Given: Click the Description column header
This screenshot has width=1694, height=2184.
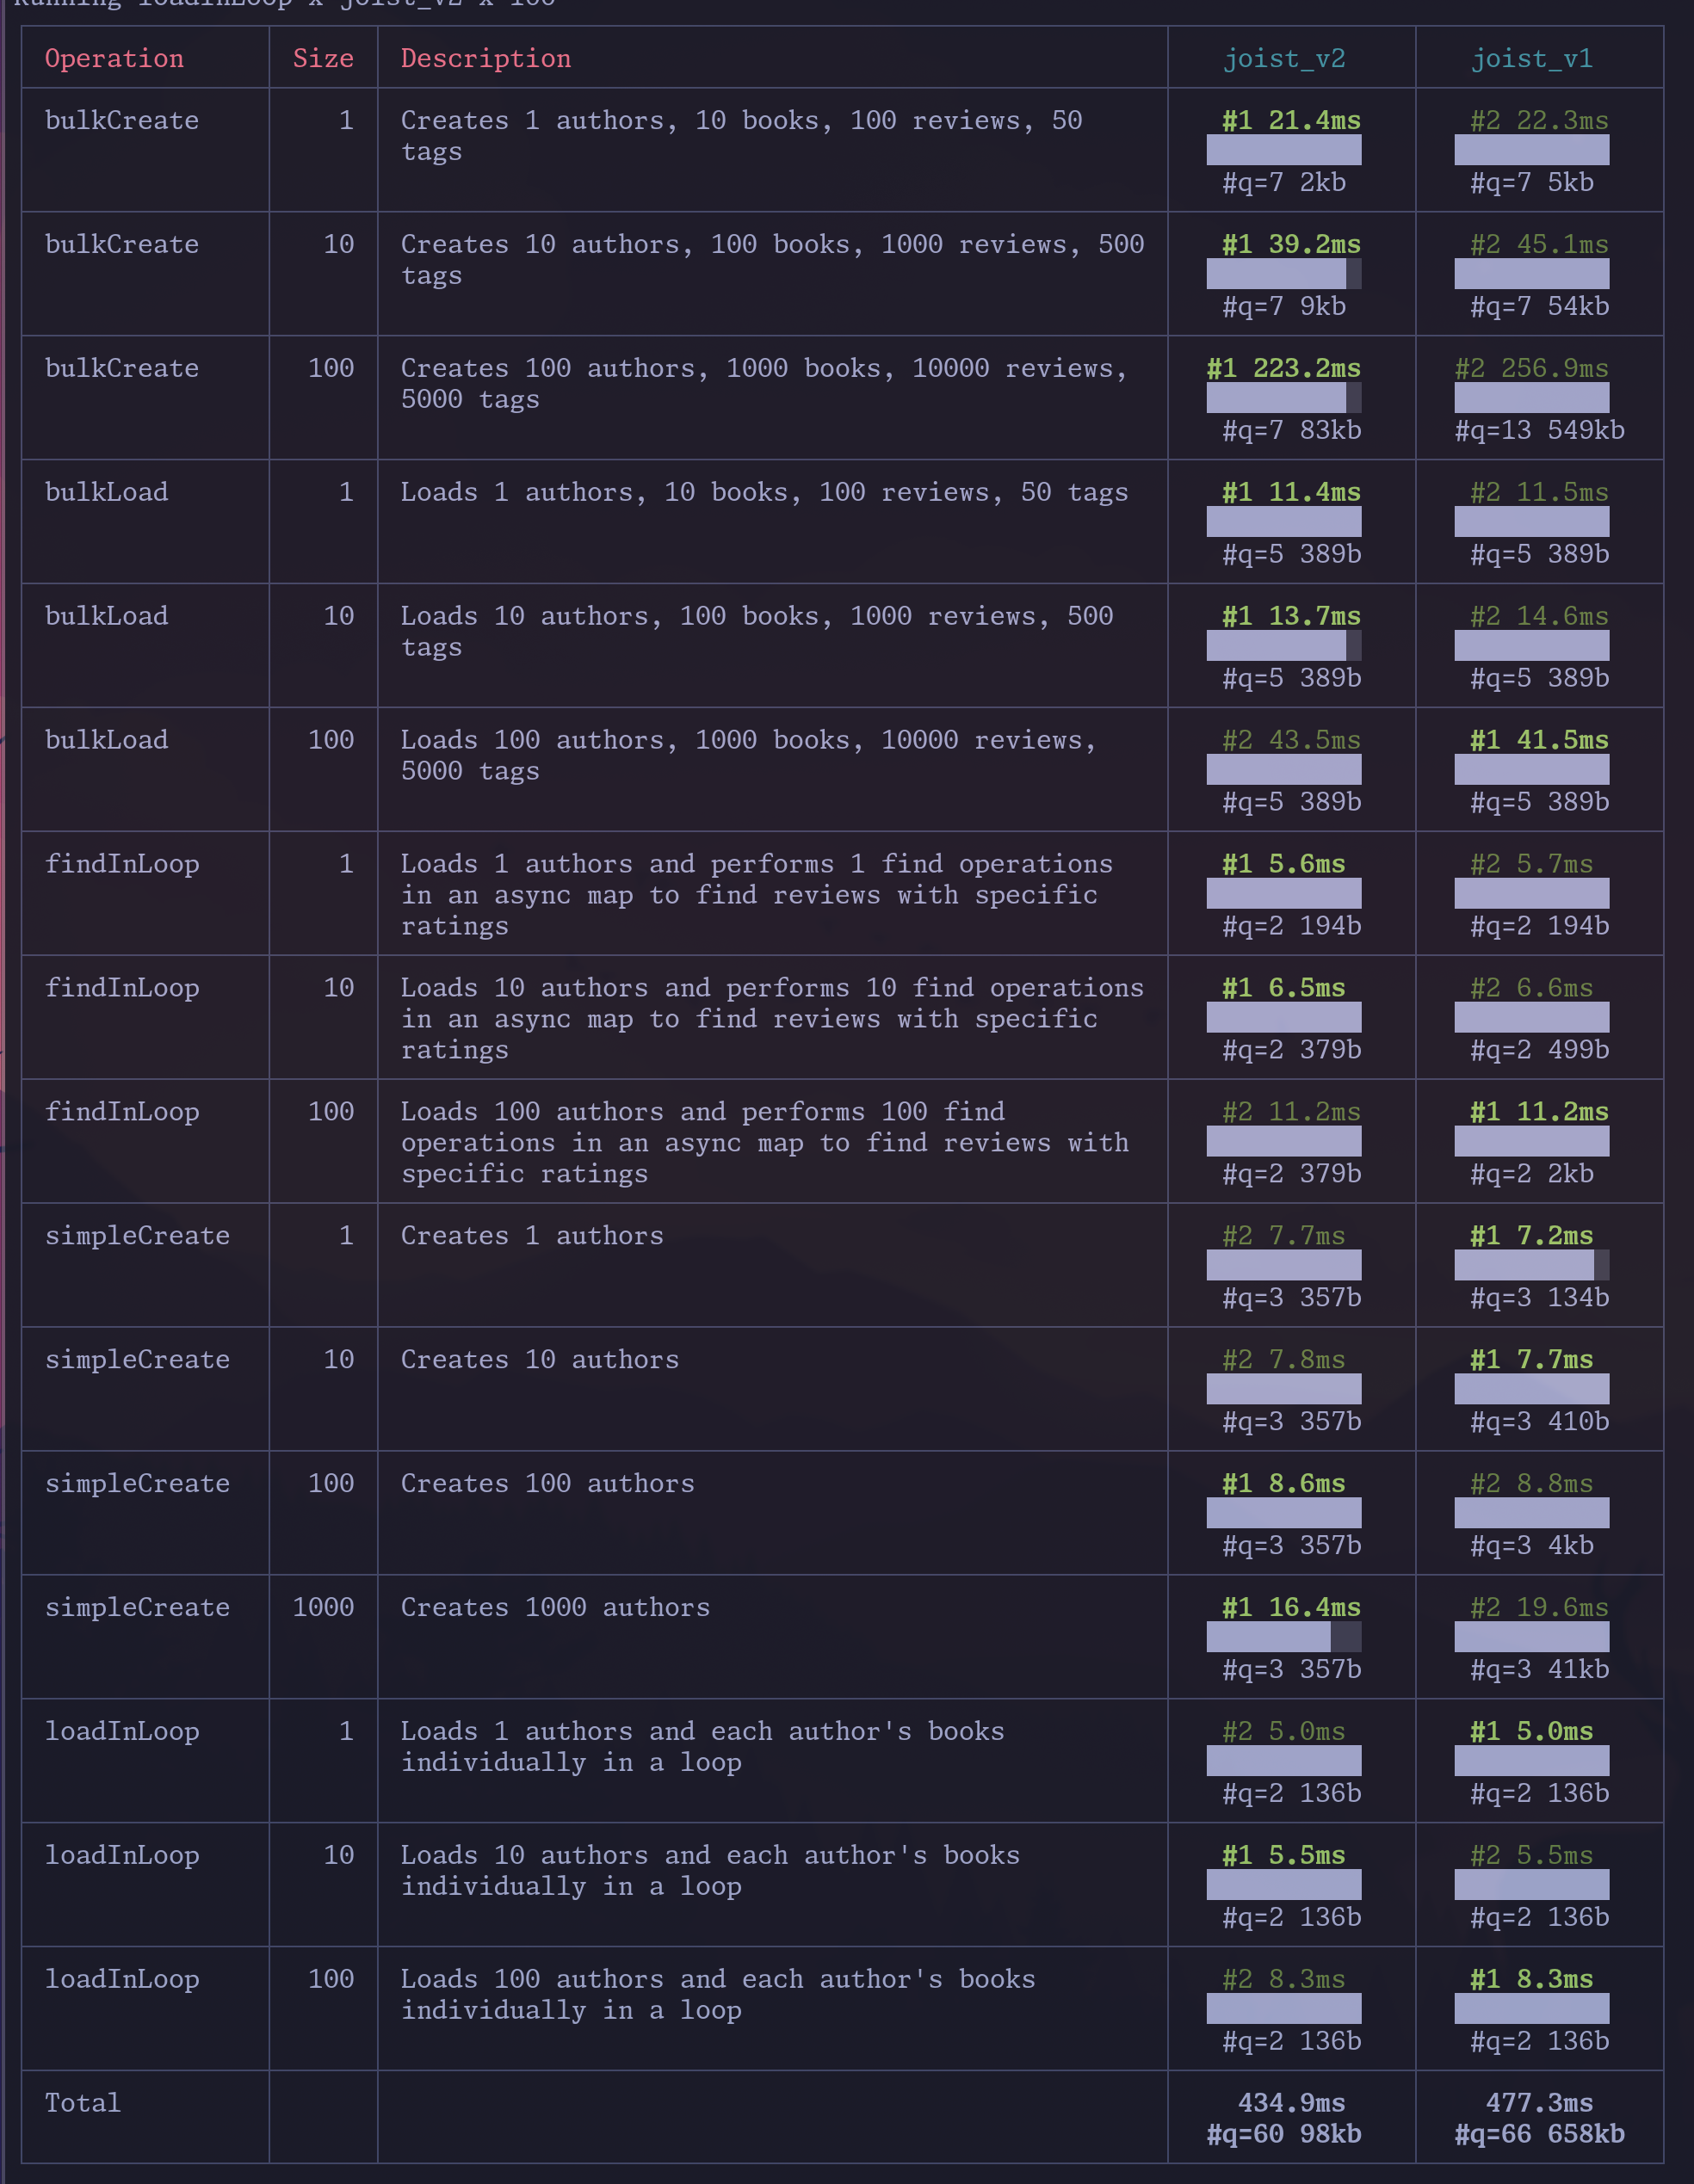Looking at the screenshot, I should [x=486, y=58].
